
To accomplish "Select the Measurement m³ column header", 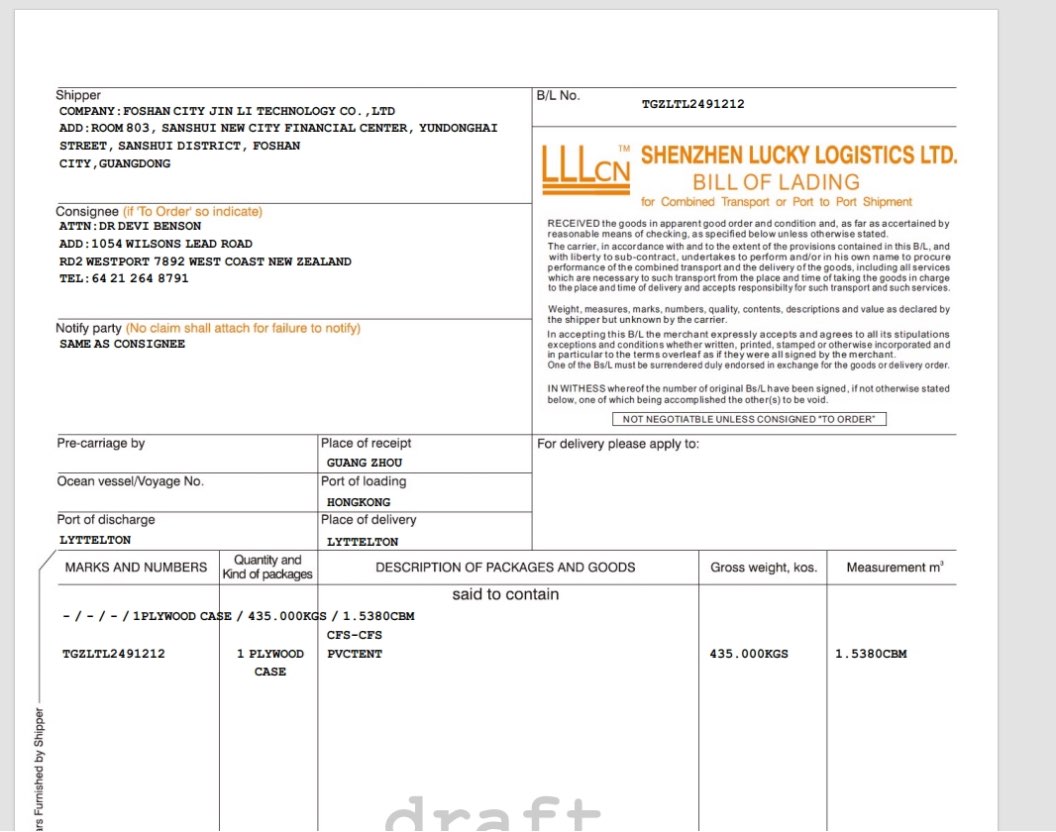I will 895,567.
